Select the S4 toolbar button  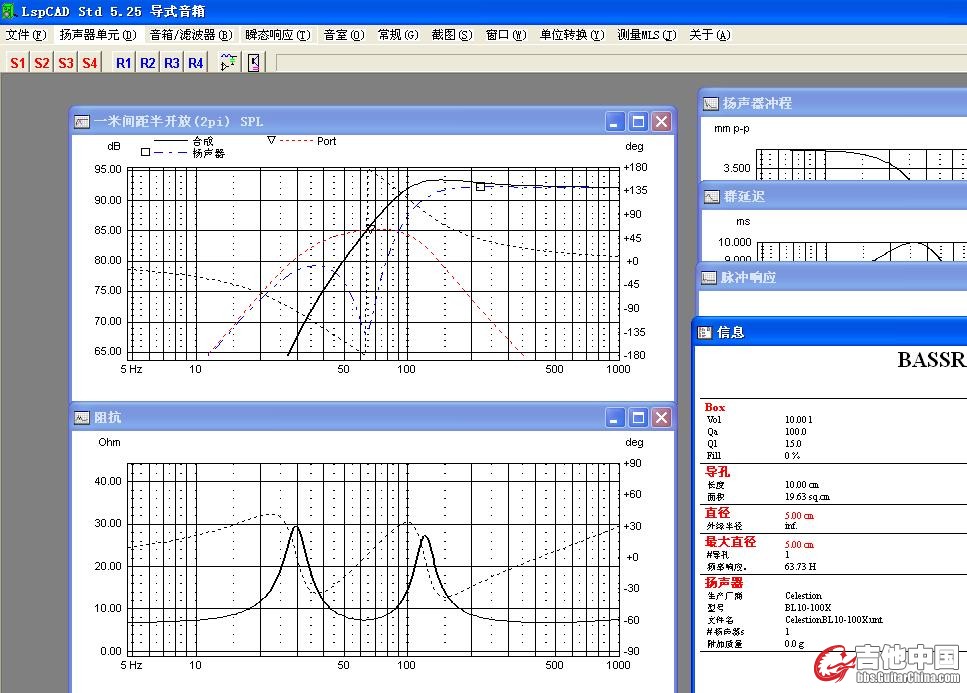pos(90,62)
